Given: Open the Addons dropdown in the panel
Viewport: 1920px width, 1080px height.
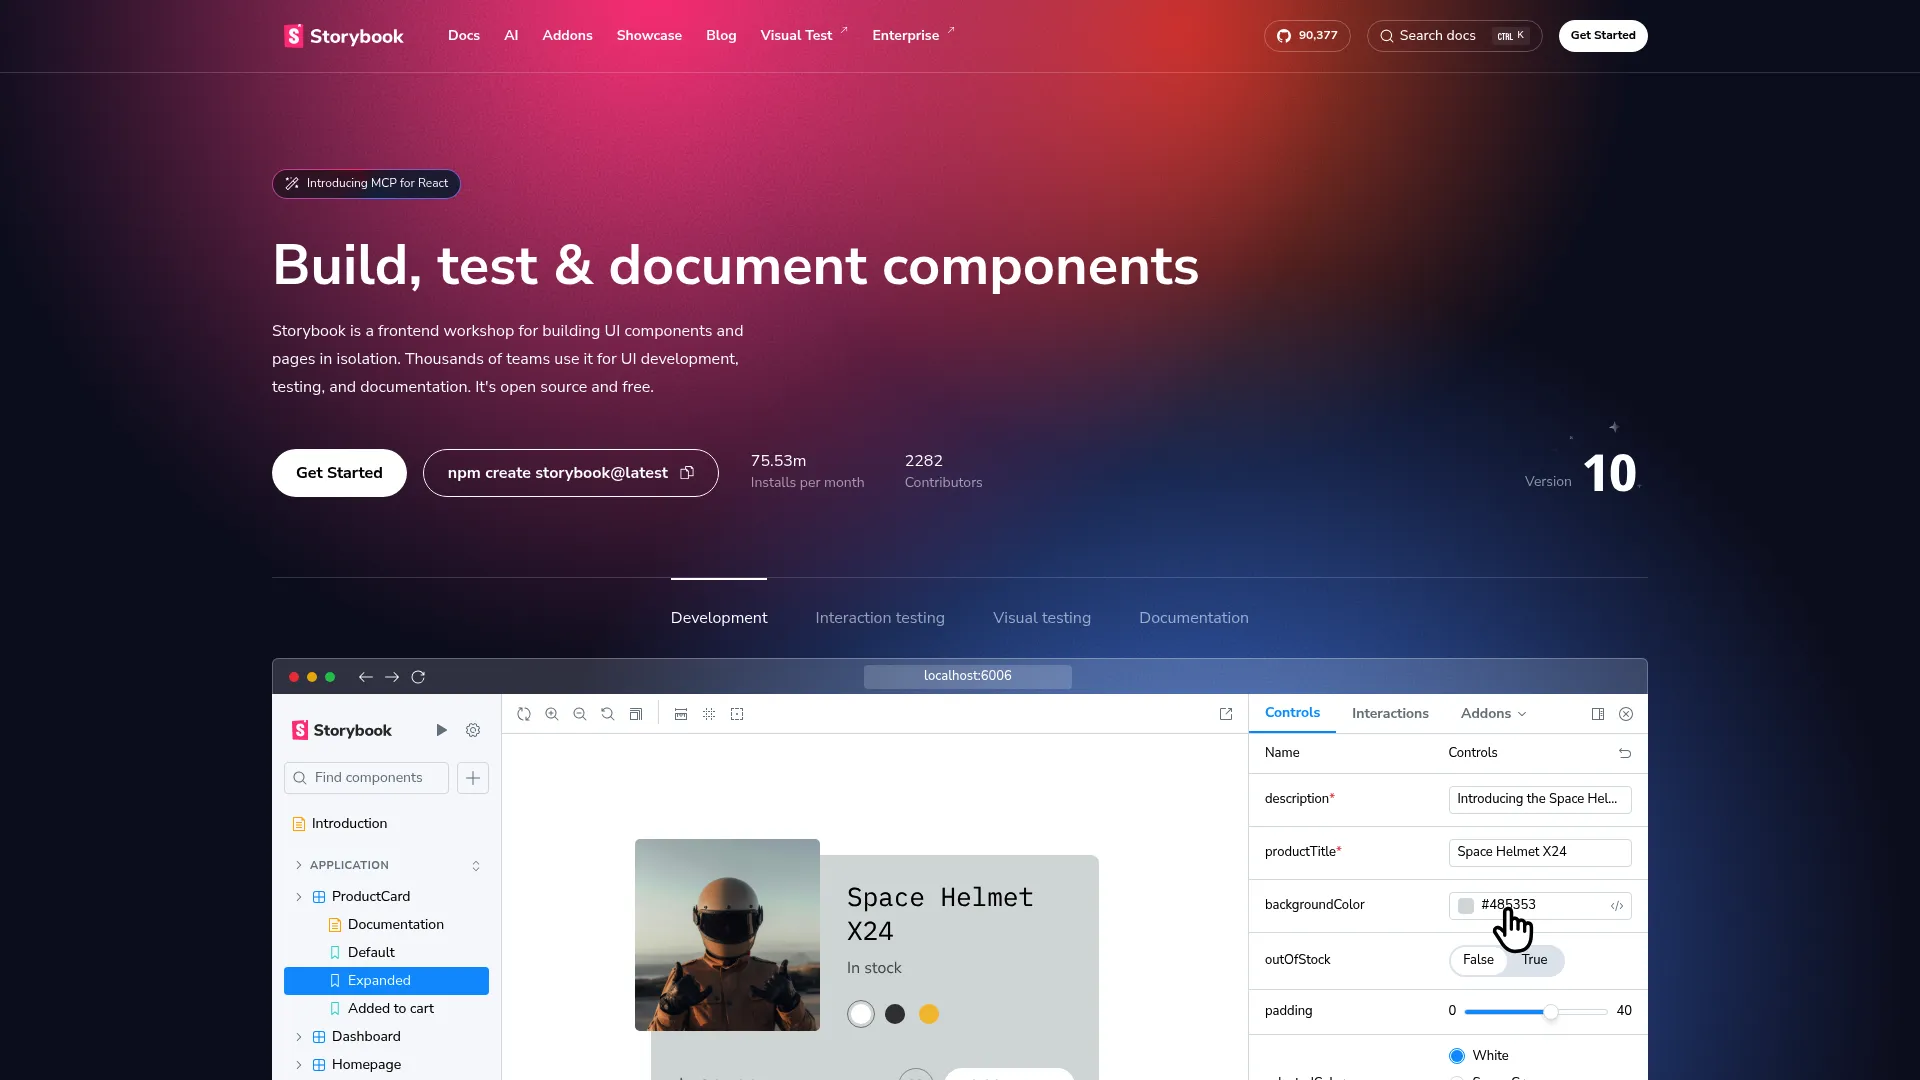Looking at the screenshot, I should (x=1494, y=714).
